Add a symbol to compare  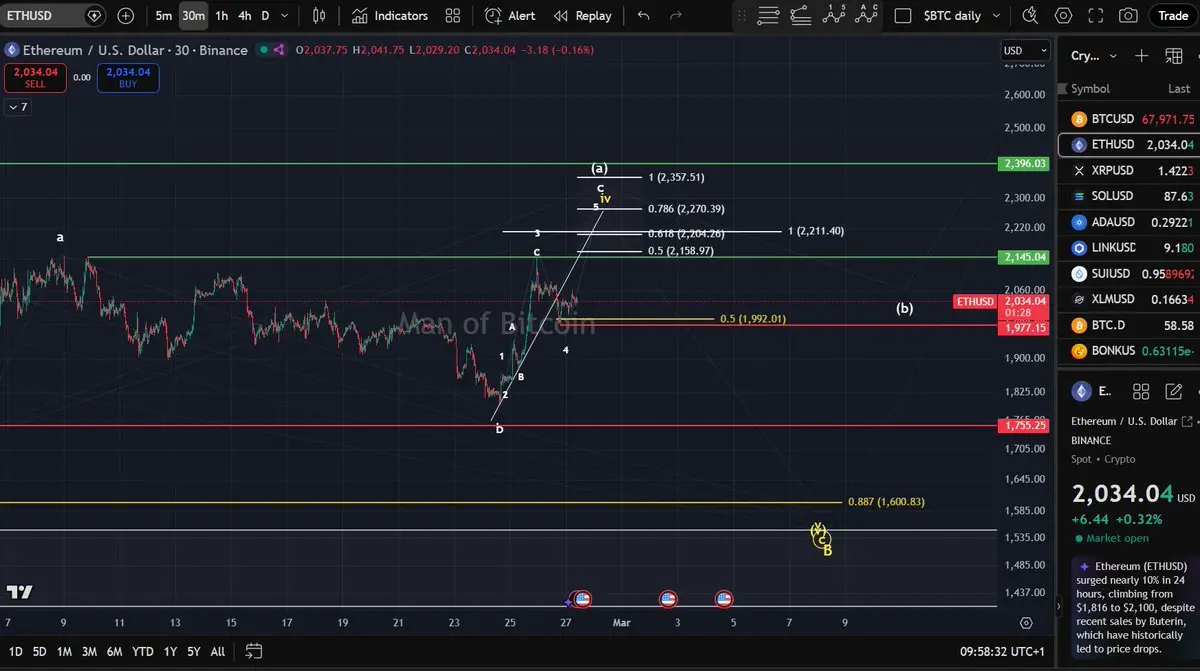125,16
